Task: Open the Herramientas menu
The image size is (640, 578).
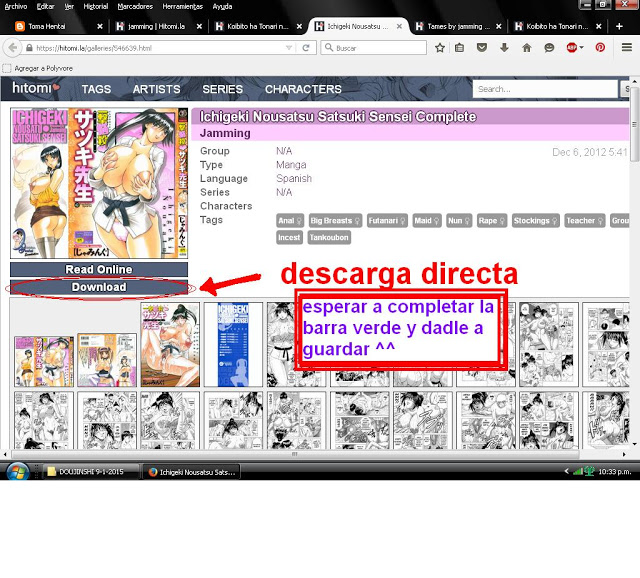Action: [182, 6]
